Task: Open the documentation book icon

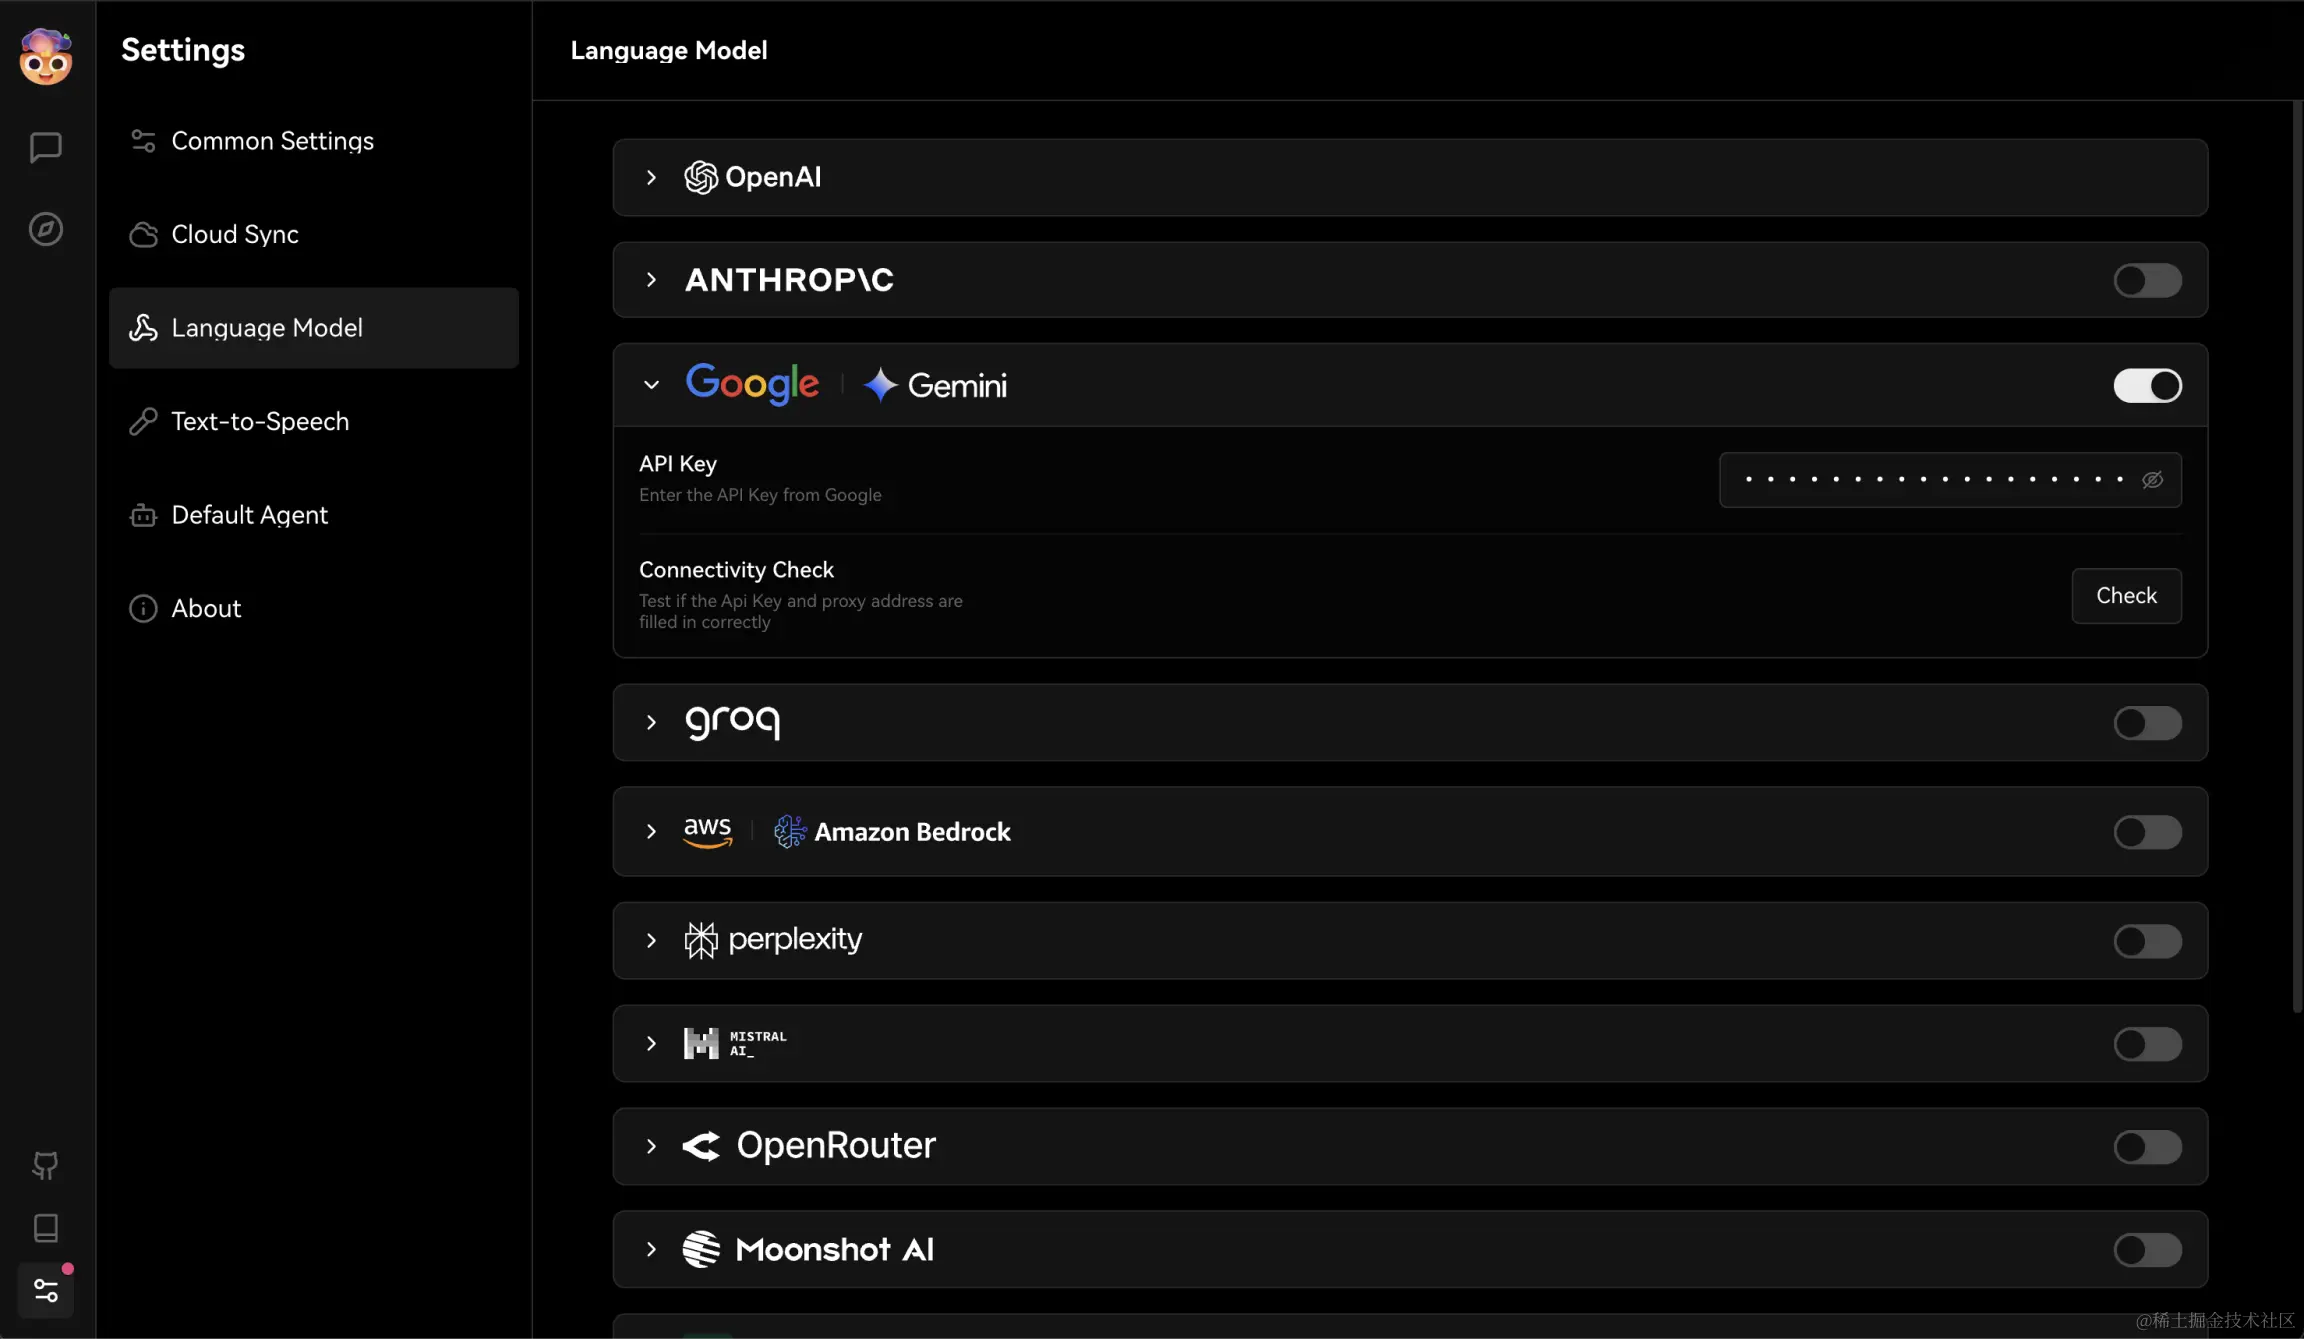Action: (x=46, y=1228)
